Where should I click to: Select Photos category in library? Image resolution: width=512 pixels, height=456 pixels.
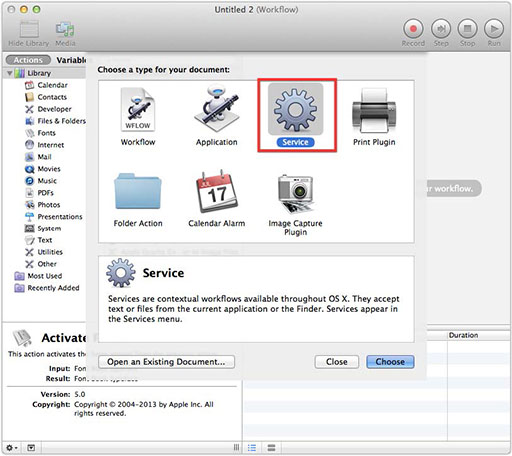point(42,205)
